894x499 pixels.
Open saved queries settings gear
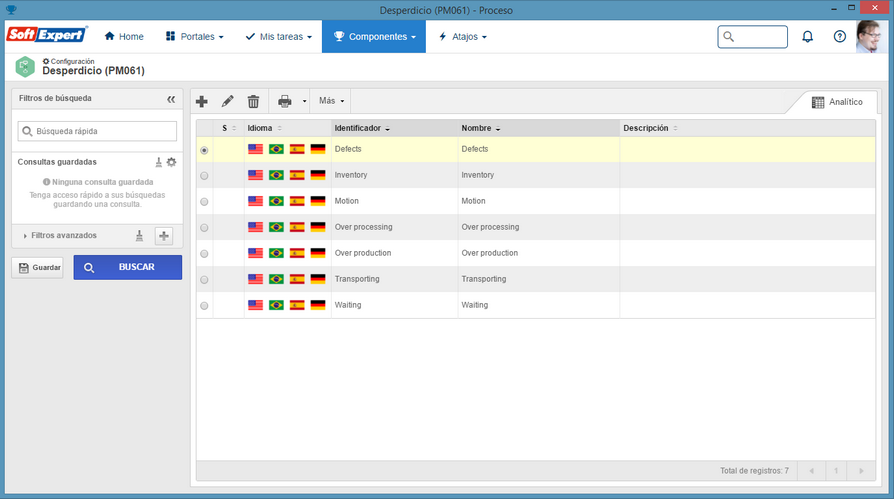click(171, 163)
